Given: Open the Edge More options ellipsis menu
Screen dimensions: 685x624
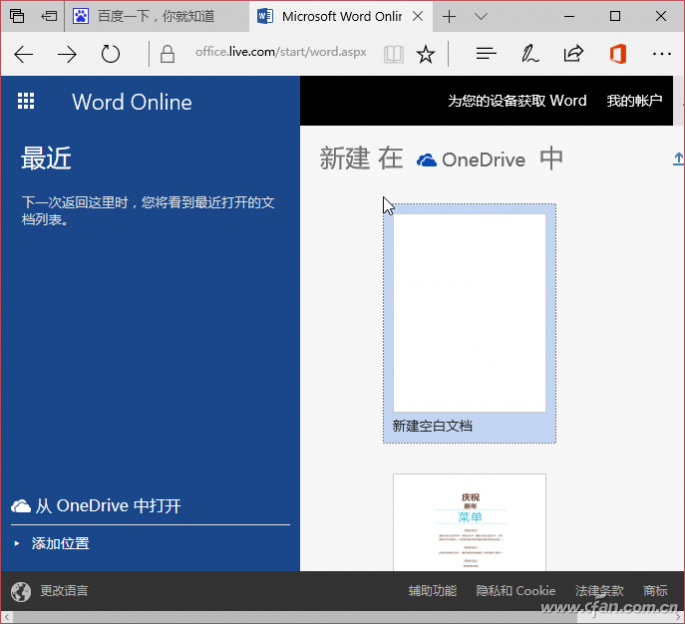Looking at the screenshot, I should [x=661, y=54].
